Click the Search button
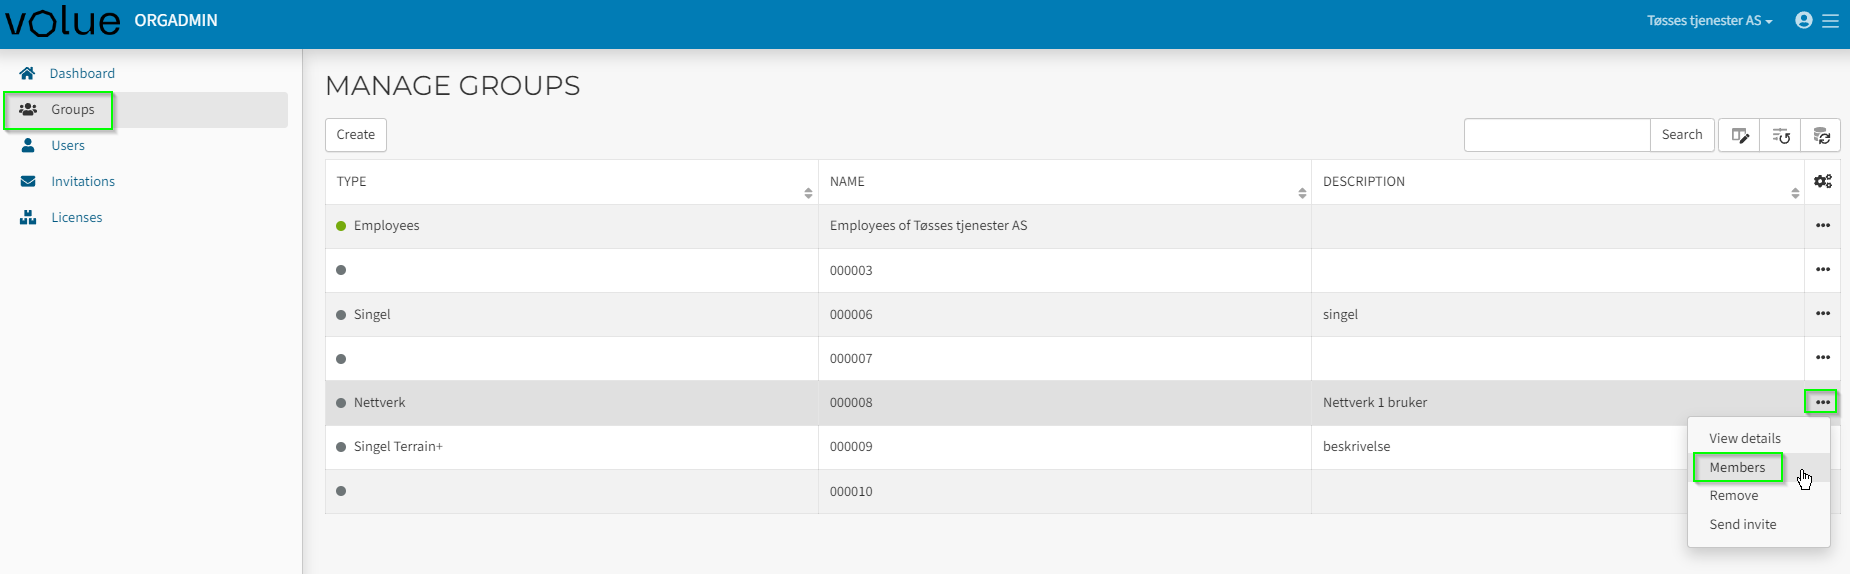 point(1681,135)
